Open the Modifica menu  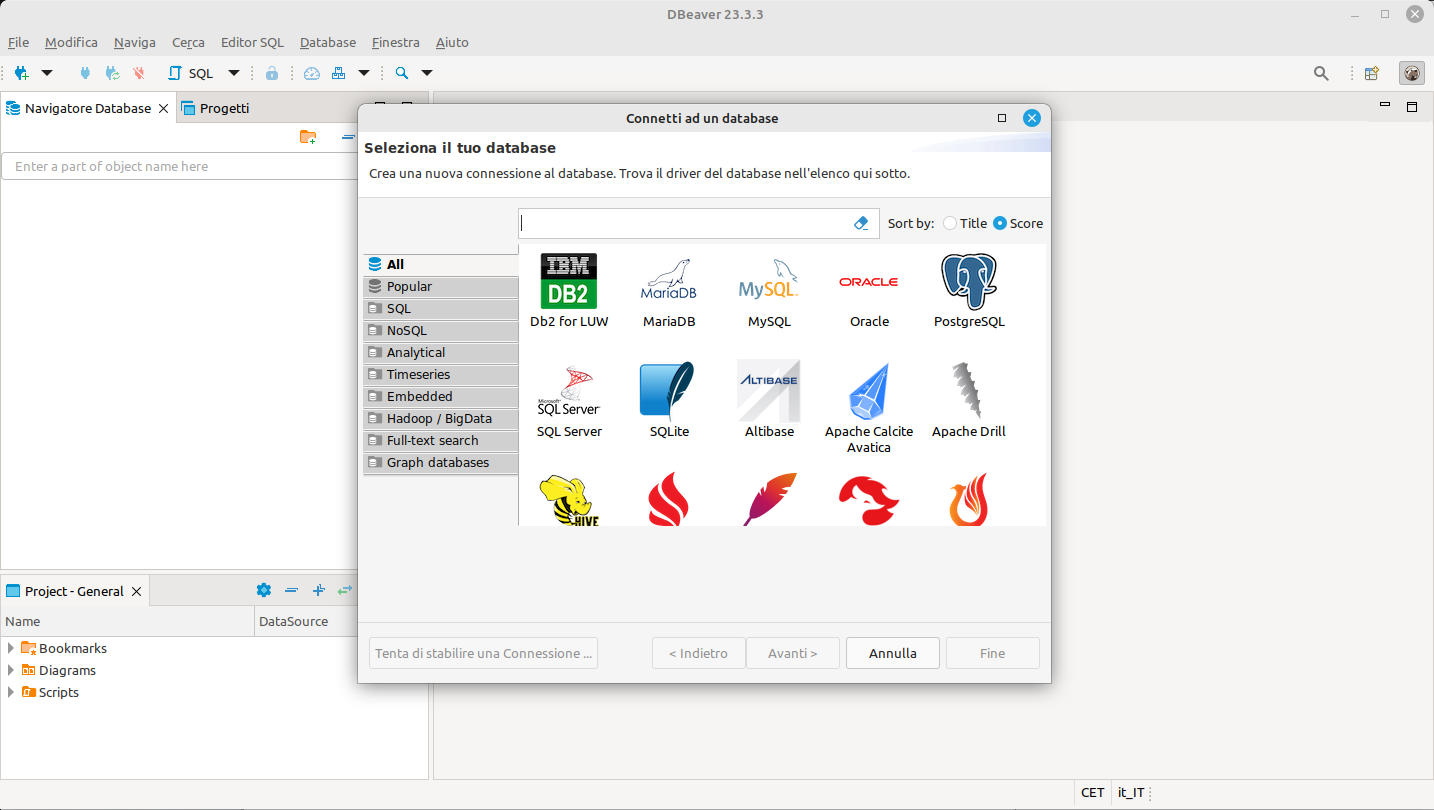(71, 42)
